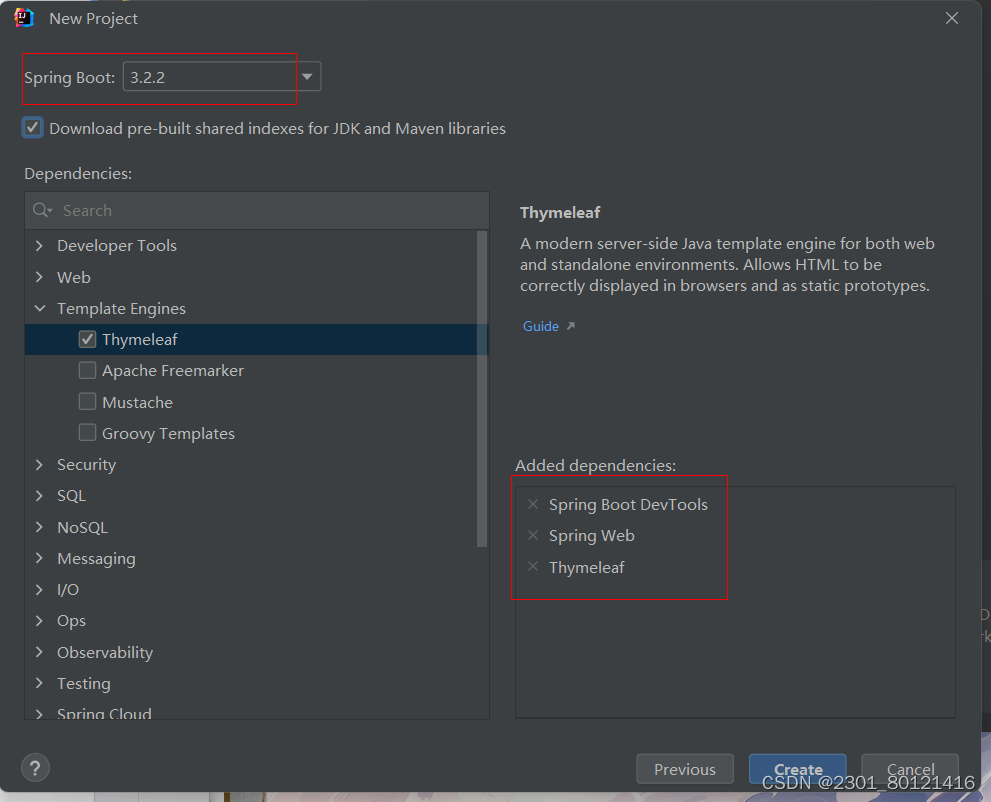Remove Spring Web from added dependencies
The image size is (991, 802).
(533, 535)
